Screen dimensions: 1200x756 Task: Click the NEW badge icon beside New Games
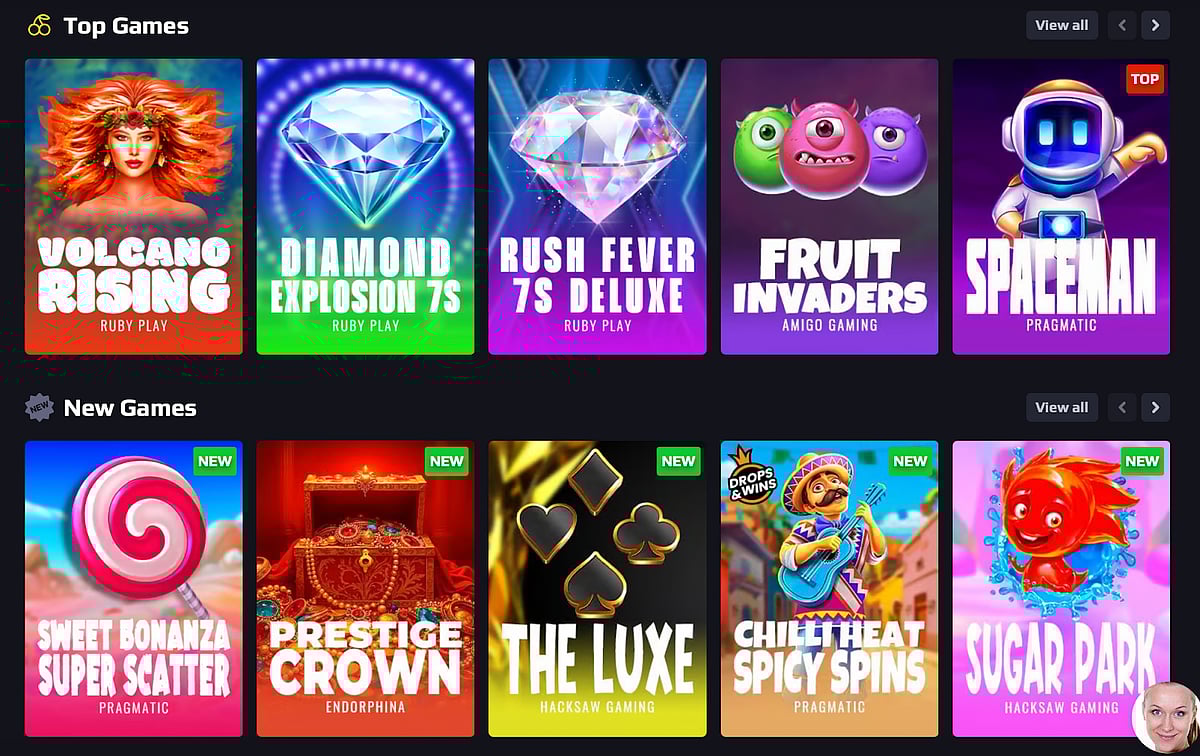[39, 407]
